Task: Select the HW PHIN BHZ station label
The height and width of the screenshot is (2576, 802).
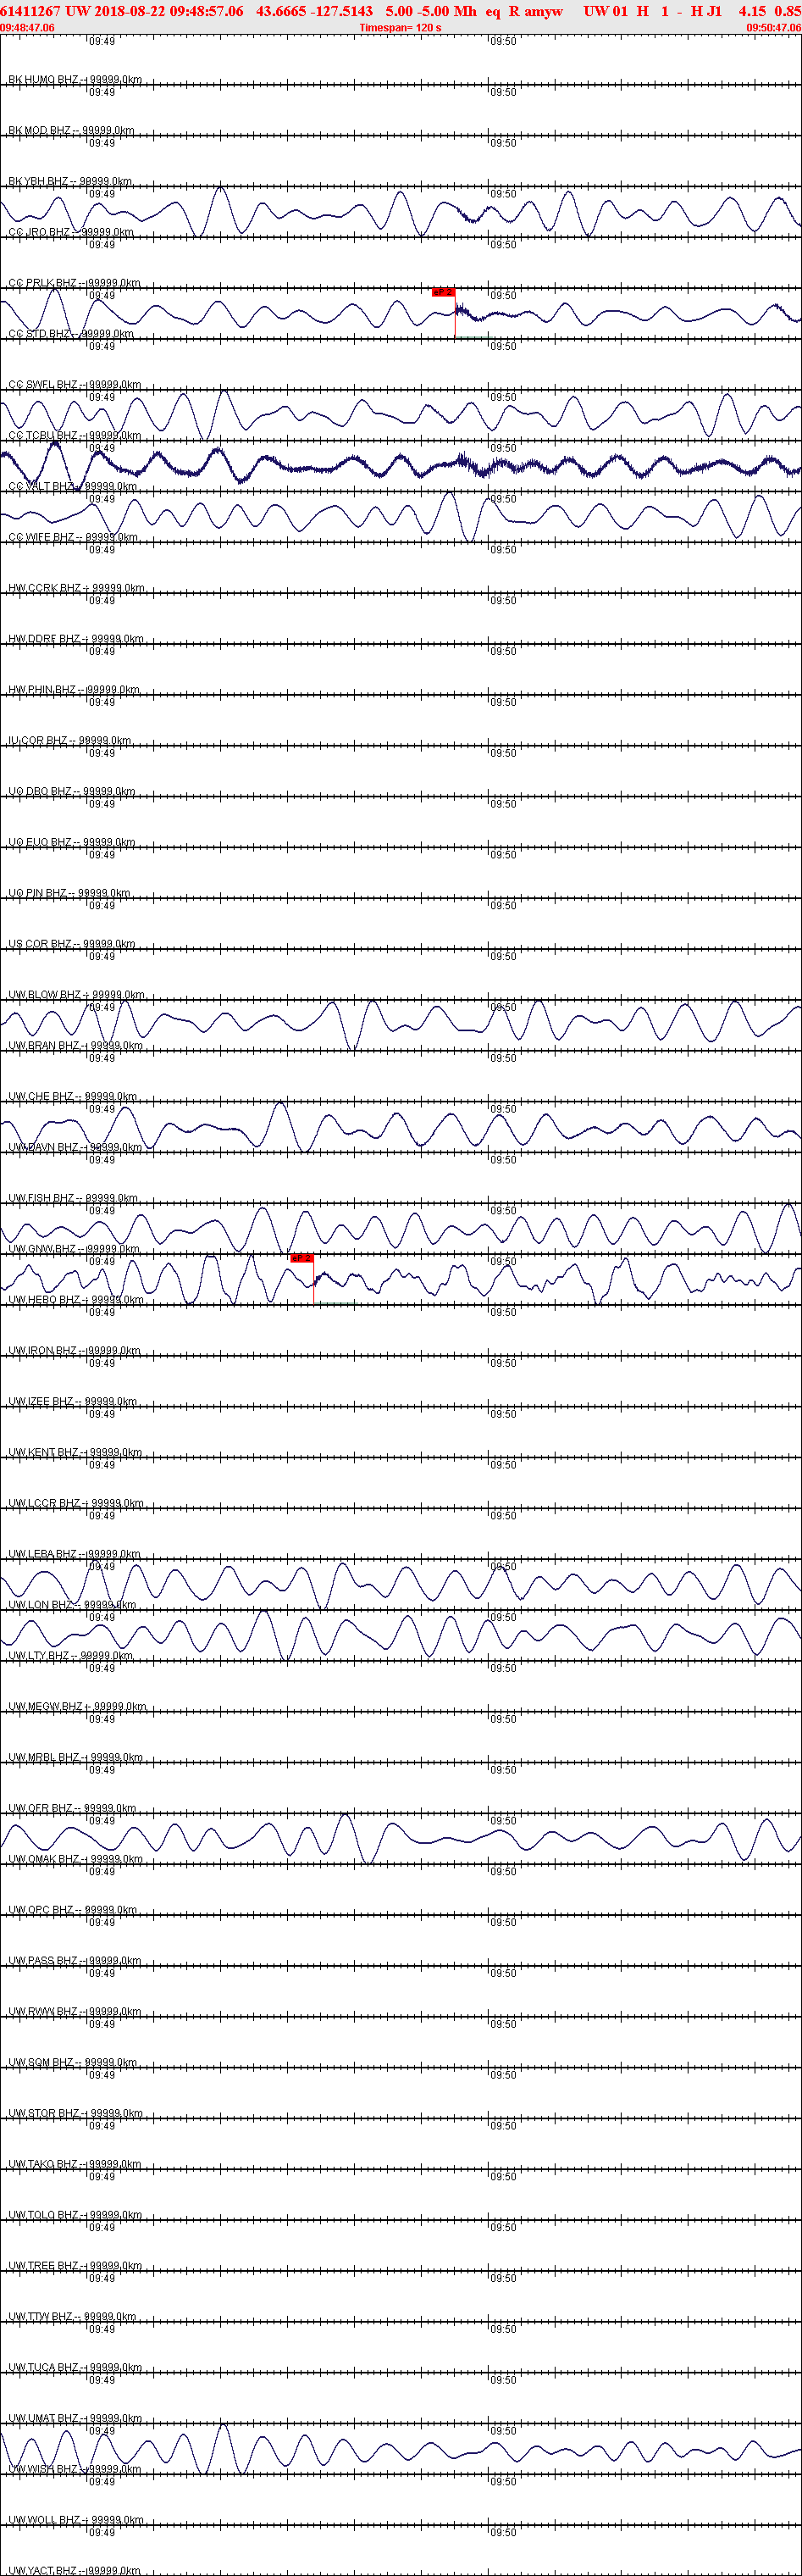Action: [x=74, y=690]
